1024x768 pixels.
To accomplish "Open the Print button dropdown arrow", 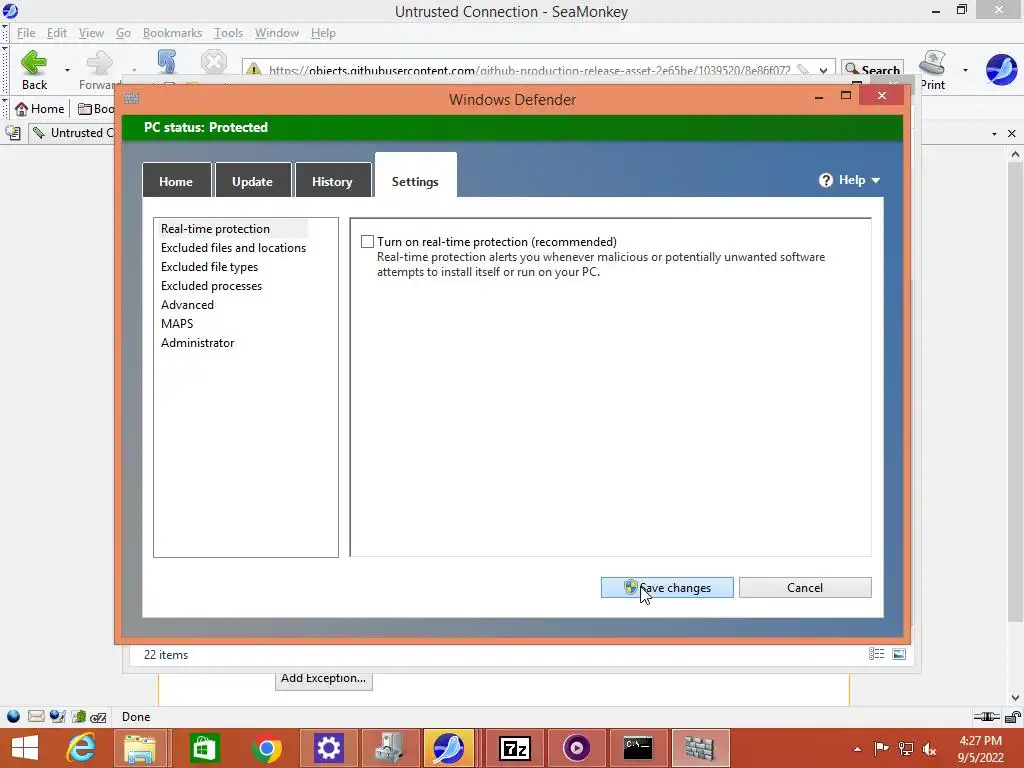I will (x=965, y=69).
